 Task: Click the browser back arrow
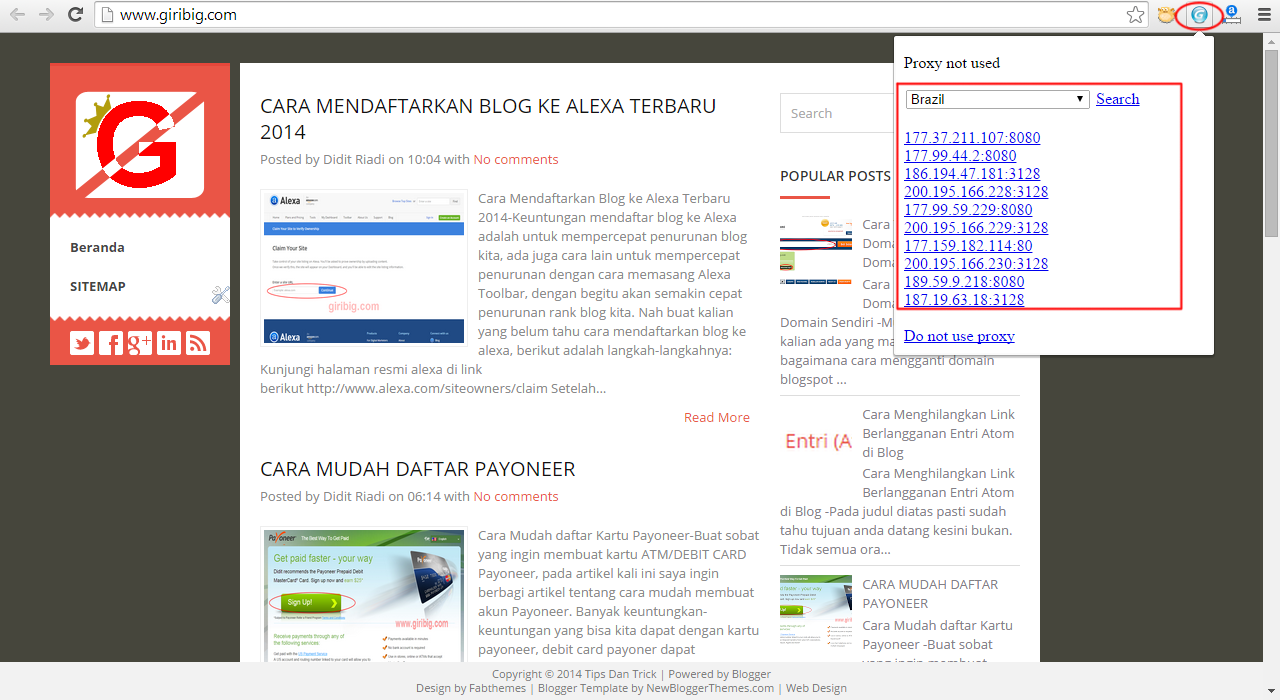[x=17, y=15]
